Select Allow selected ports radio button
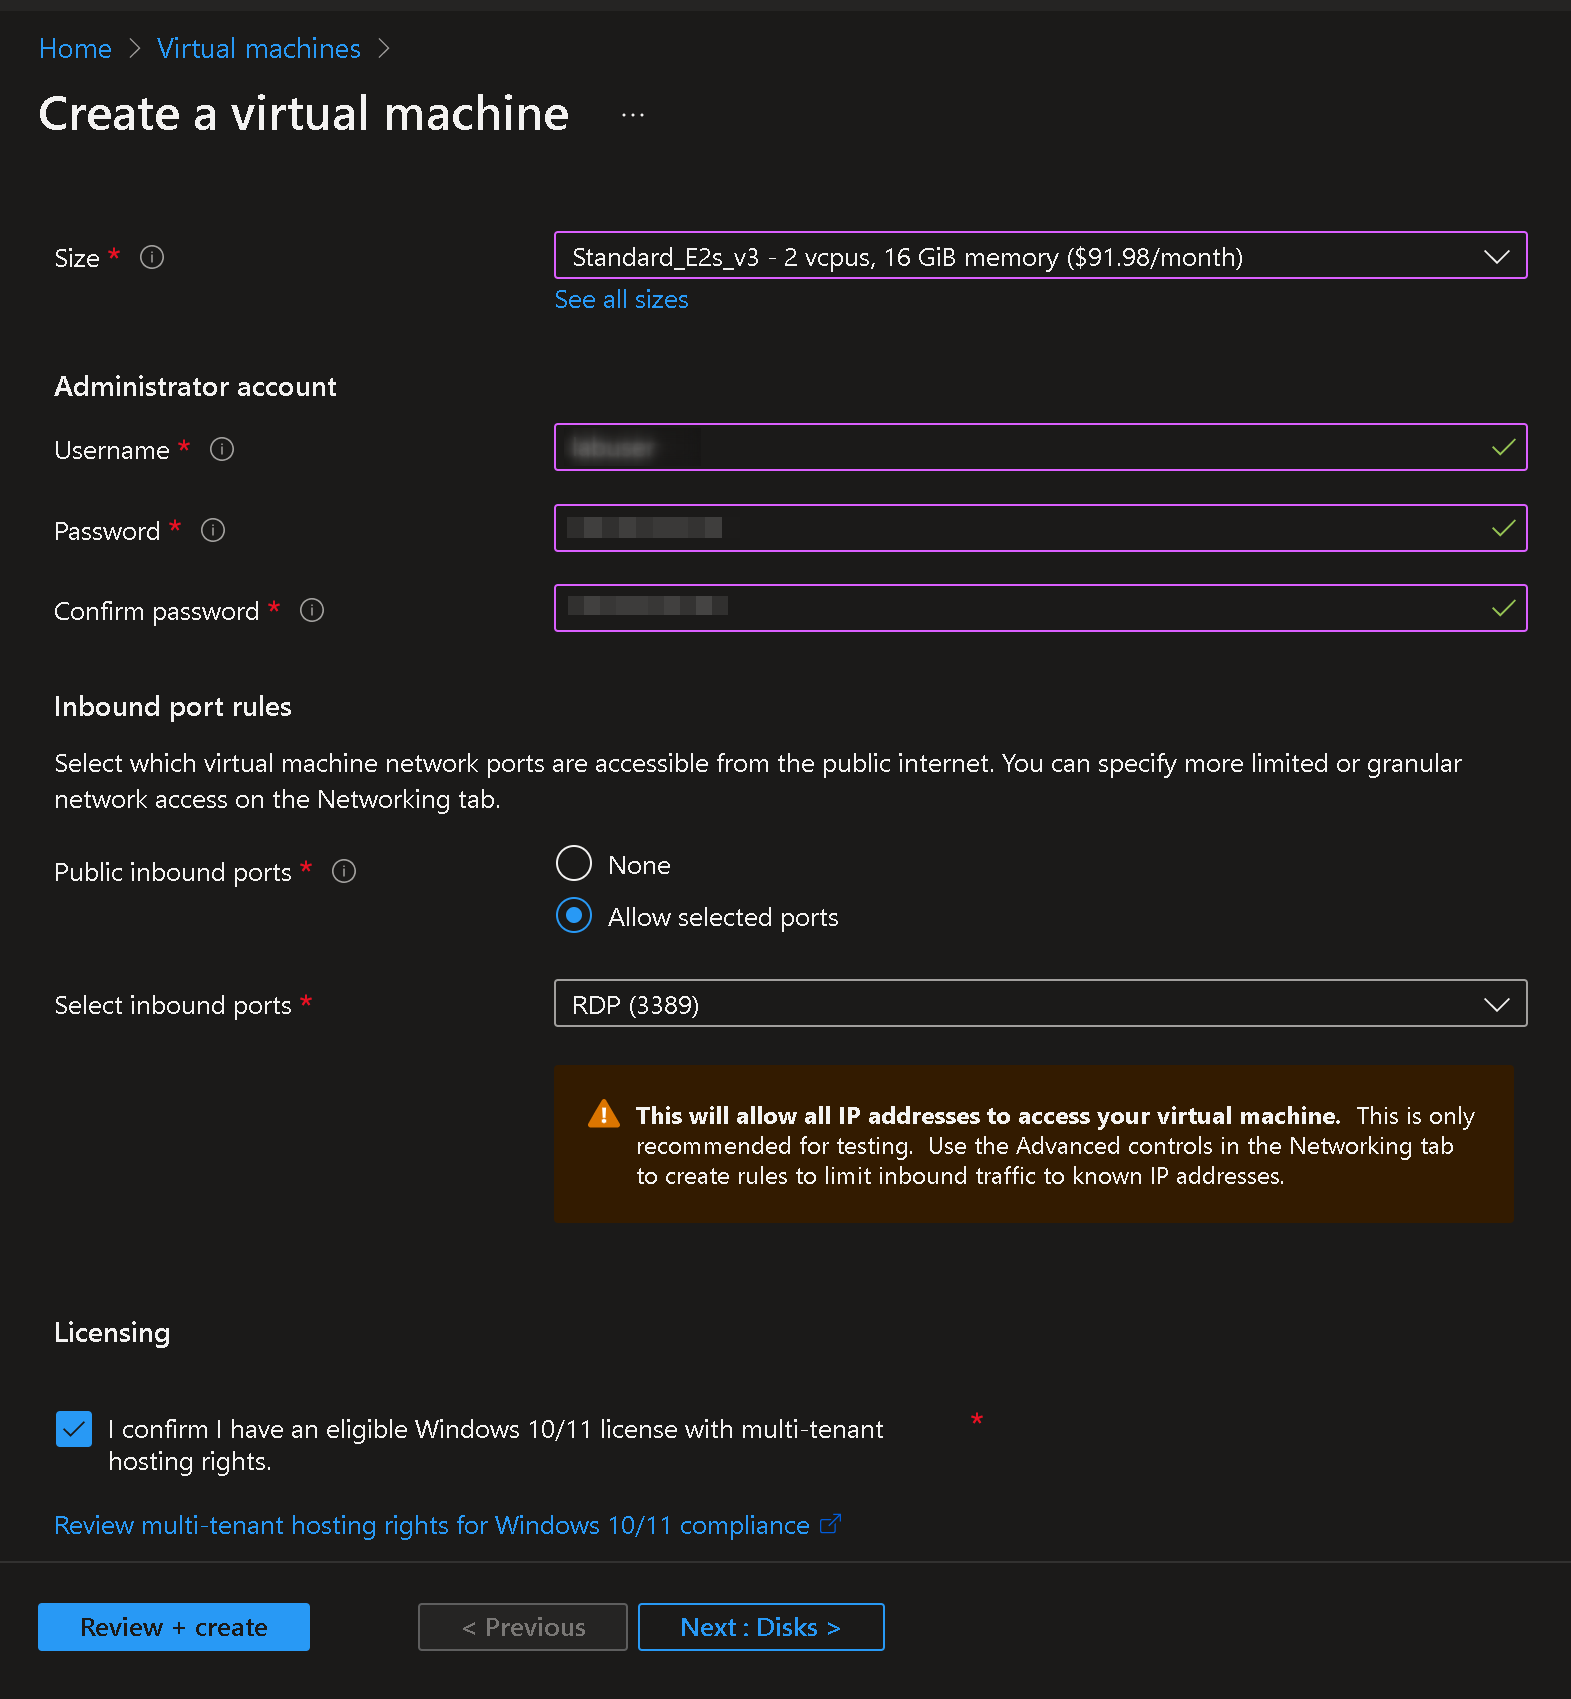This screenshot has width=1571, height=1699. (x=574, y=915)
